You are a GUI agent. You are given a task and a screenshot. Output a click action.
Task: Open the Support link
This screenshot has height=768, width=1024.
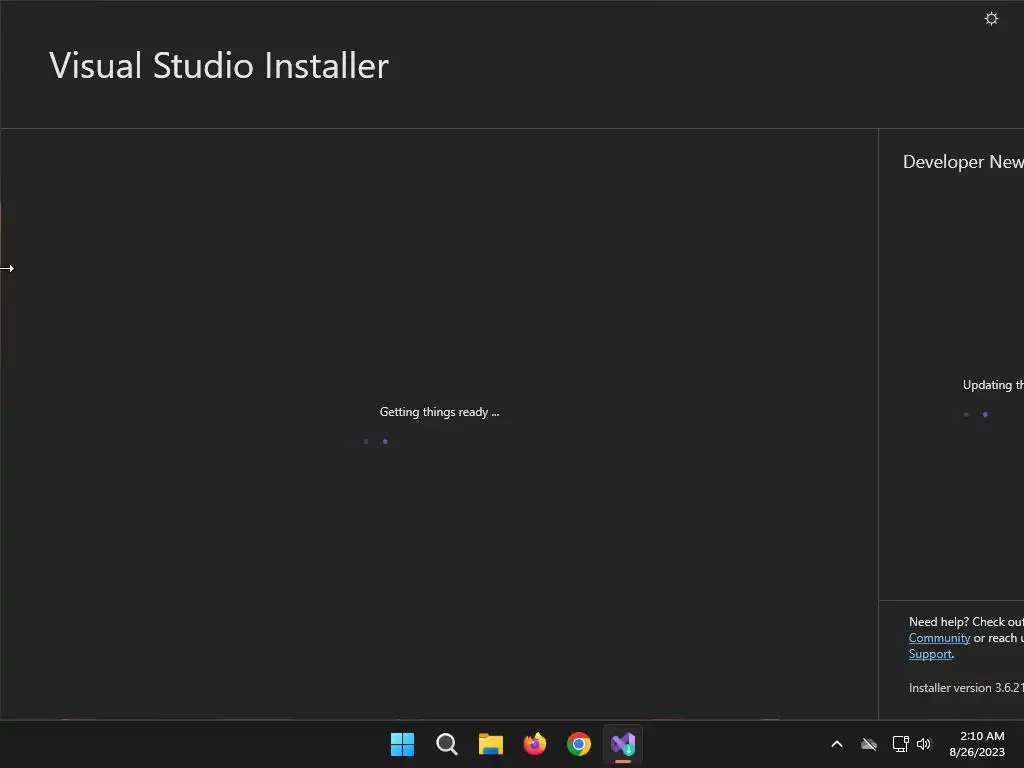930,654
